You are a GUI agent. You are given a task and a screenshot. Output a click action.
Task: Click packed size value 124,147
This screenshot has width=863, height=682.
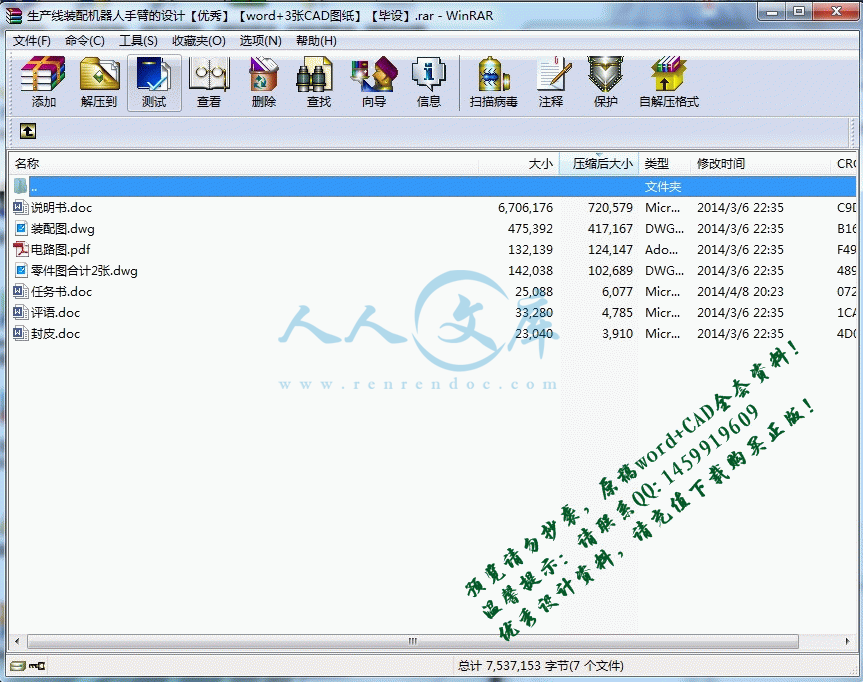click(610, 249)
